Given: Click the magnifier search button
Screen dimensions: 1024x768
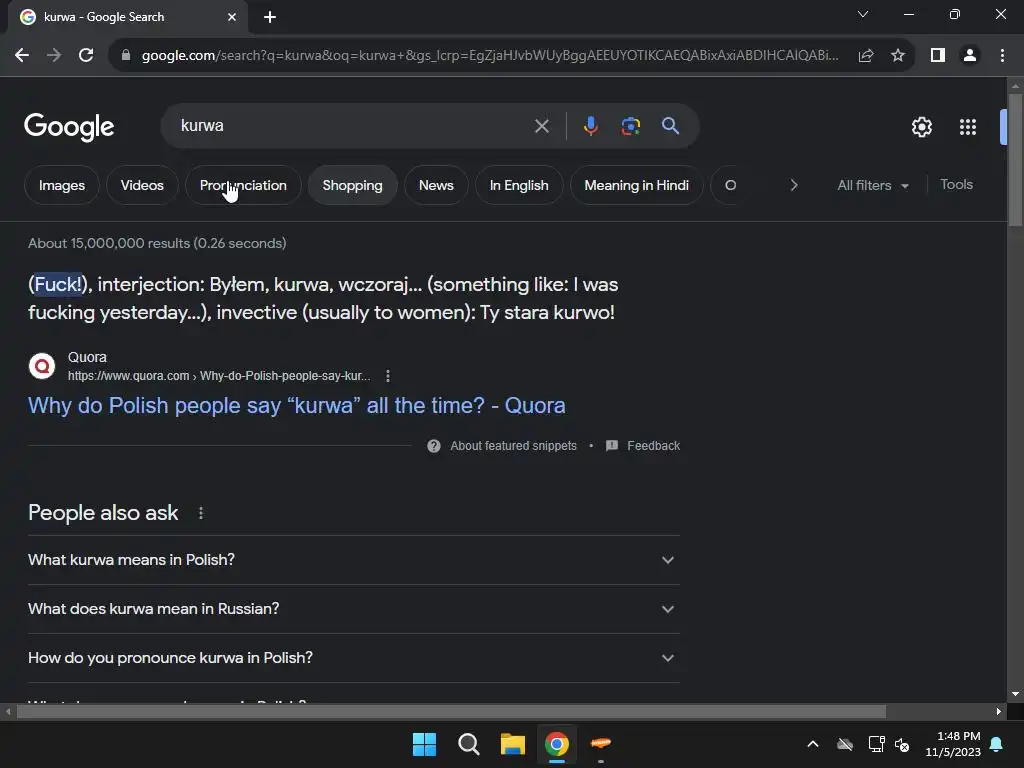Looking at the screenshot, I should [x=670, y=125].
